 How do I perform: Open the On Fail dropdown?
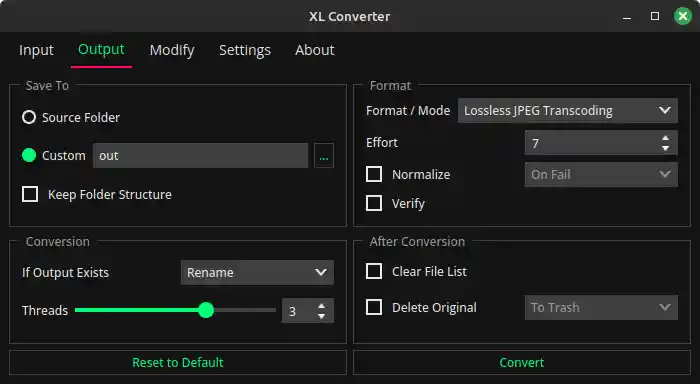click(601, 175)
